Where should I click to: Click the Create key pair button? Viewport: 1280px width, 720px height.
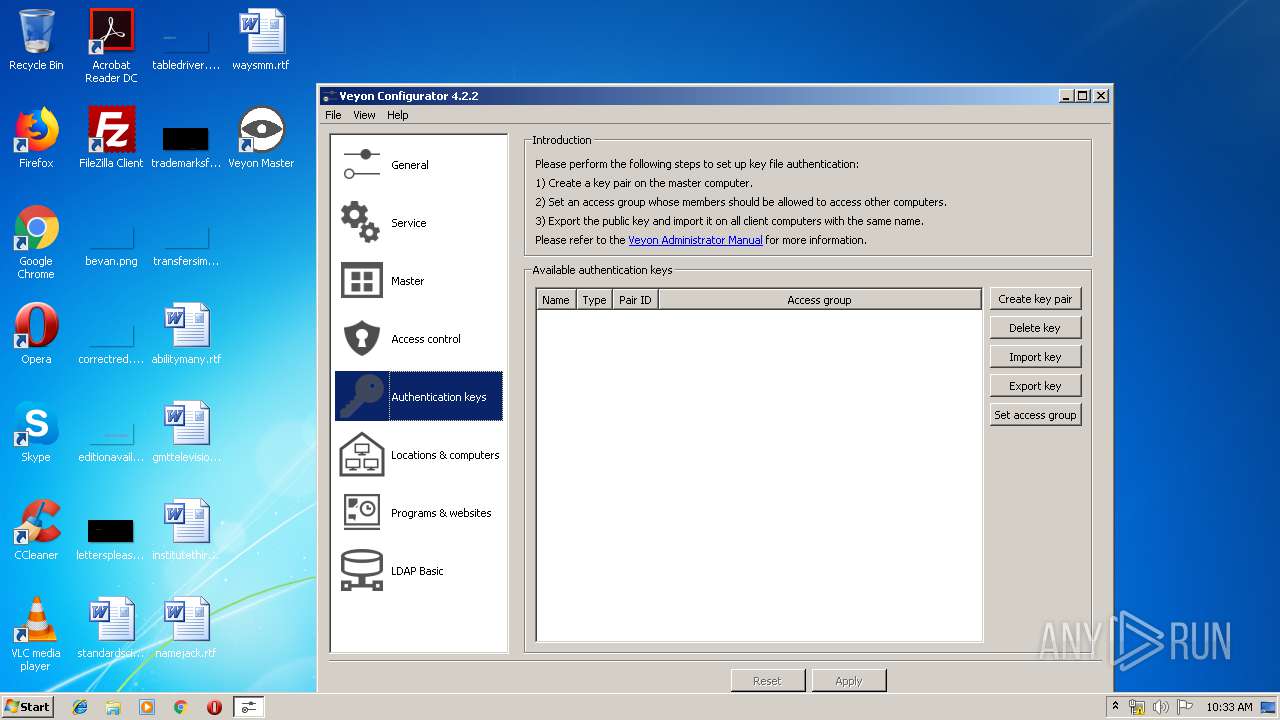1035,299
